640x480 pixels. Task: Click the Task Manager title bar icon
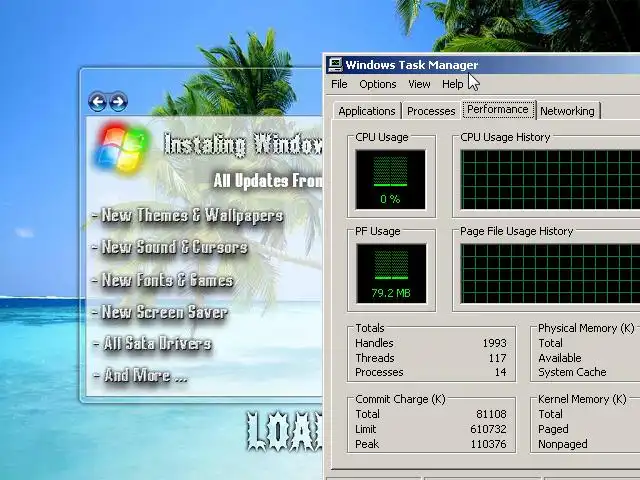click(x=335, y=65)
